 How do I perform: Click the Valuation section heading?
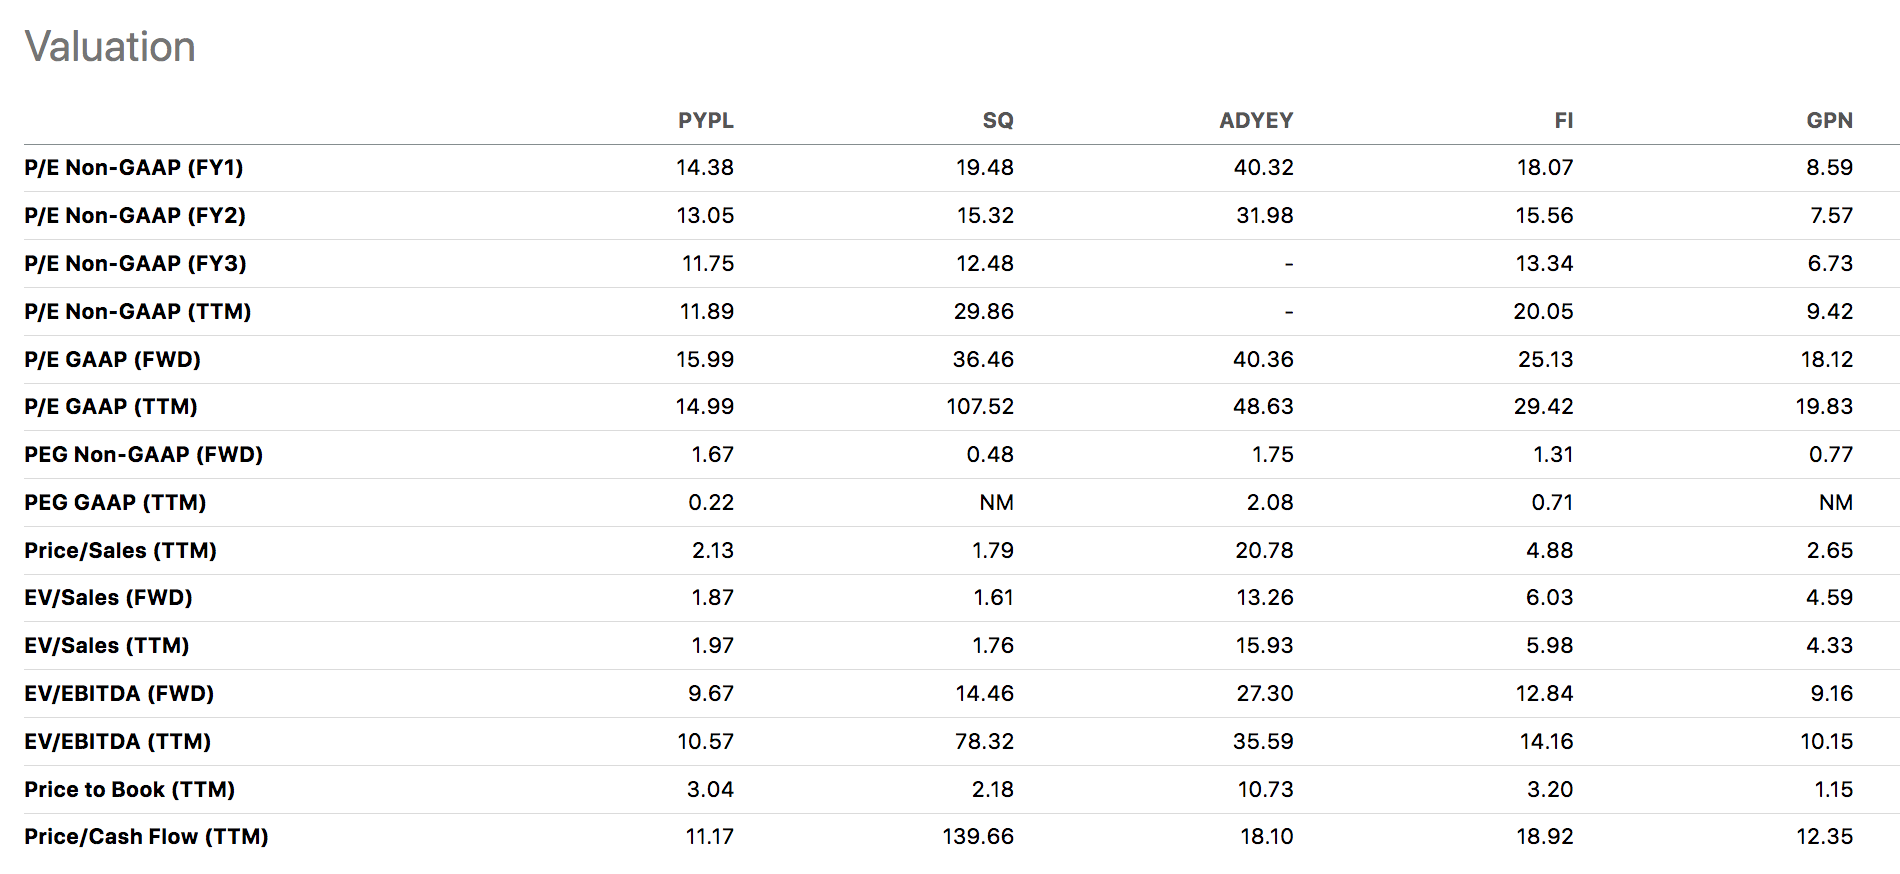pyautogui.click(x=110, y=47)
